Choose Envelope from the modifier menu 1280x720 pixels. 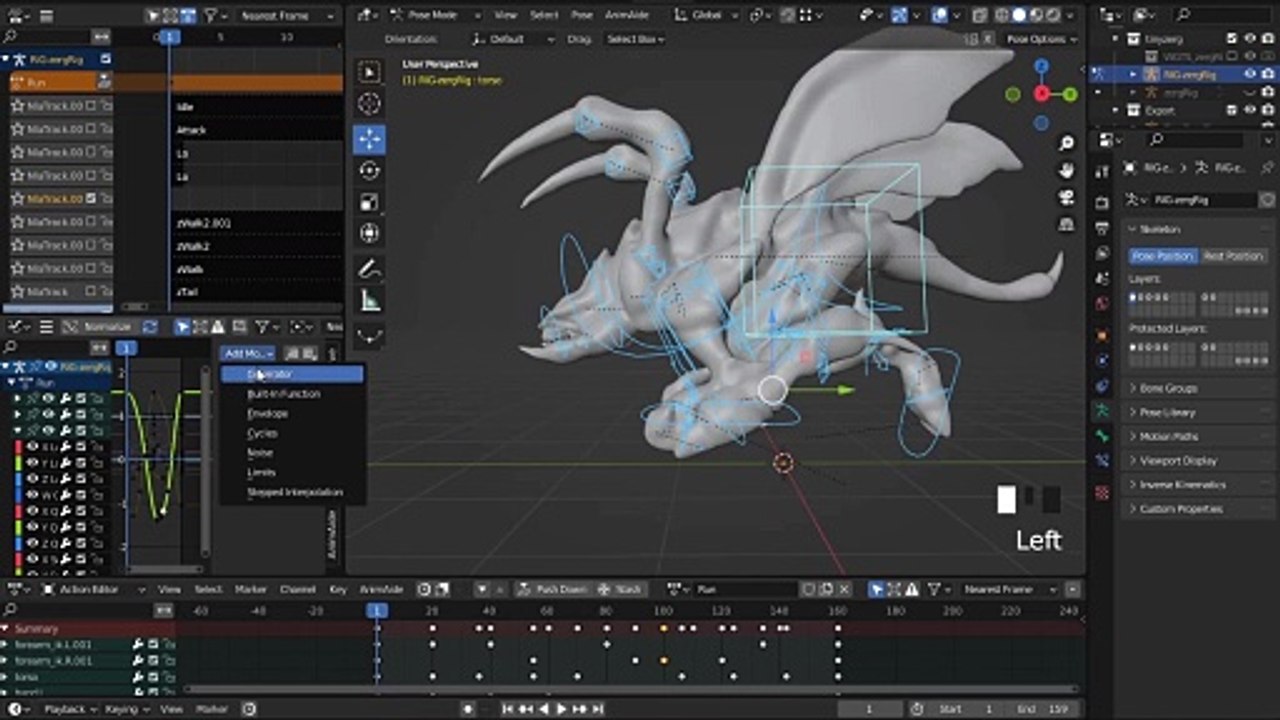(292, 413)
